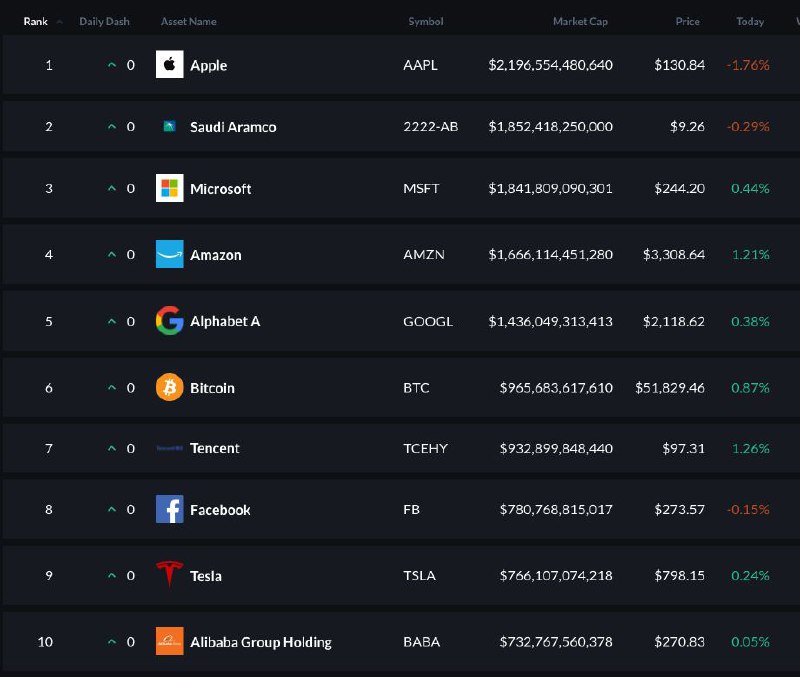Click the Facebook logo icon
The image size is (800, 677).
click(170, 509)
